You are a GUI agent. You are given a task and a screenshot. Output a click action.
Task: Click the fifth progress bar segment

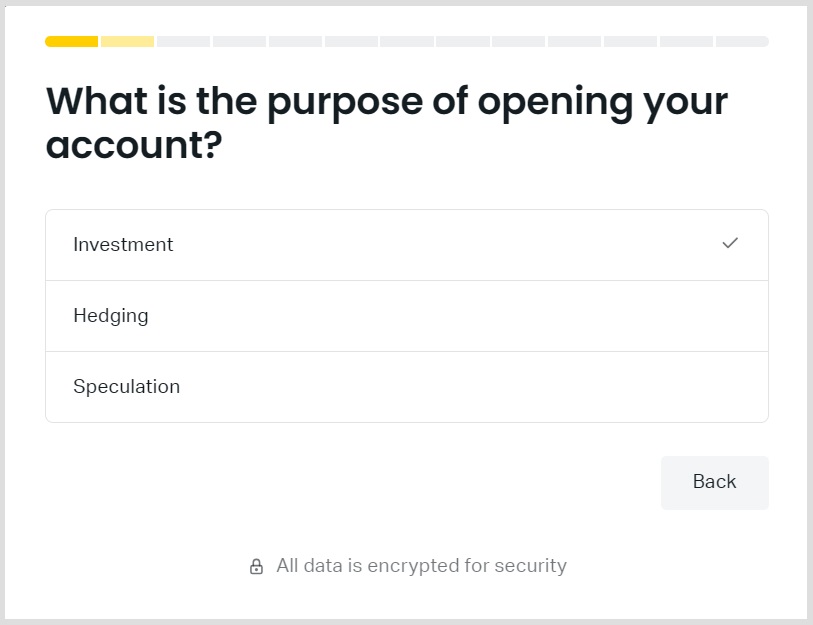(295, 41)
